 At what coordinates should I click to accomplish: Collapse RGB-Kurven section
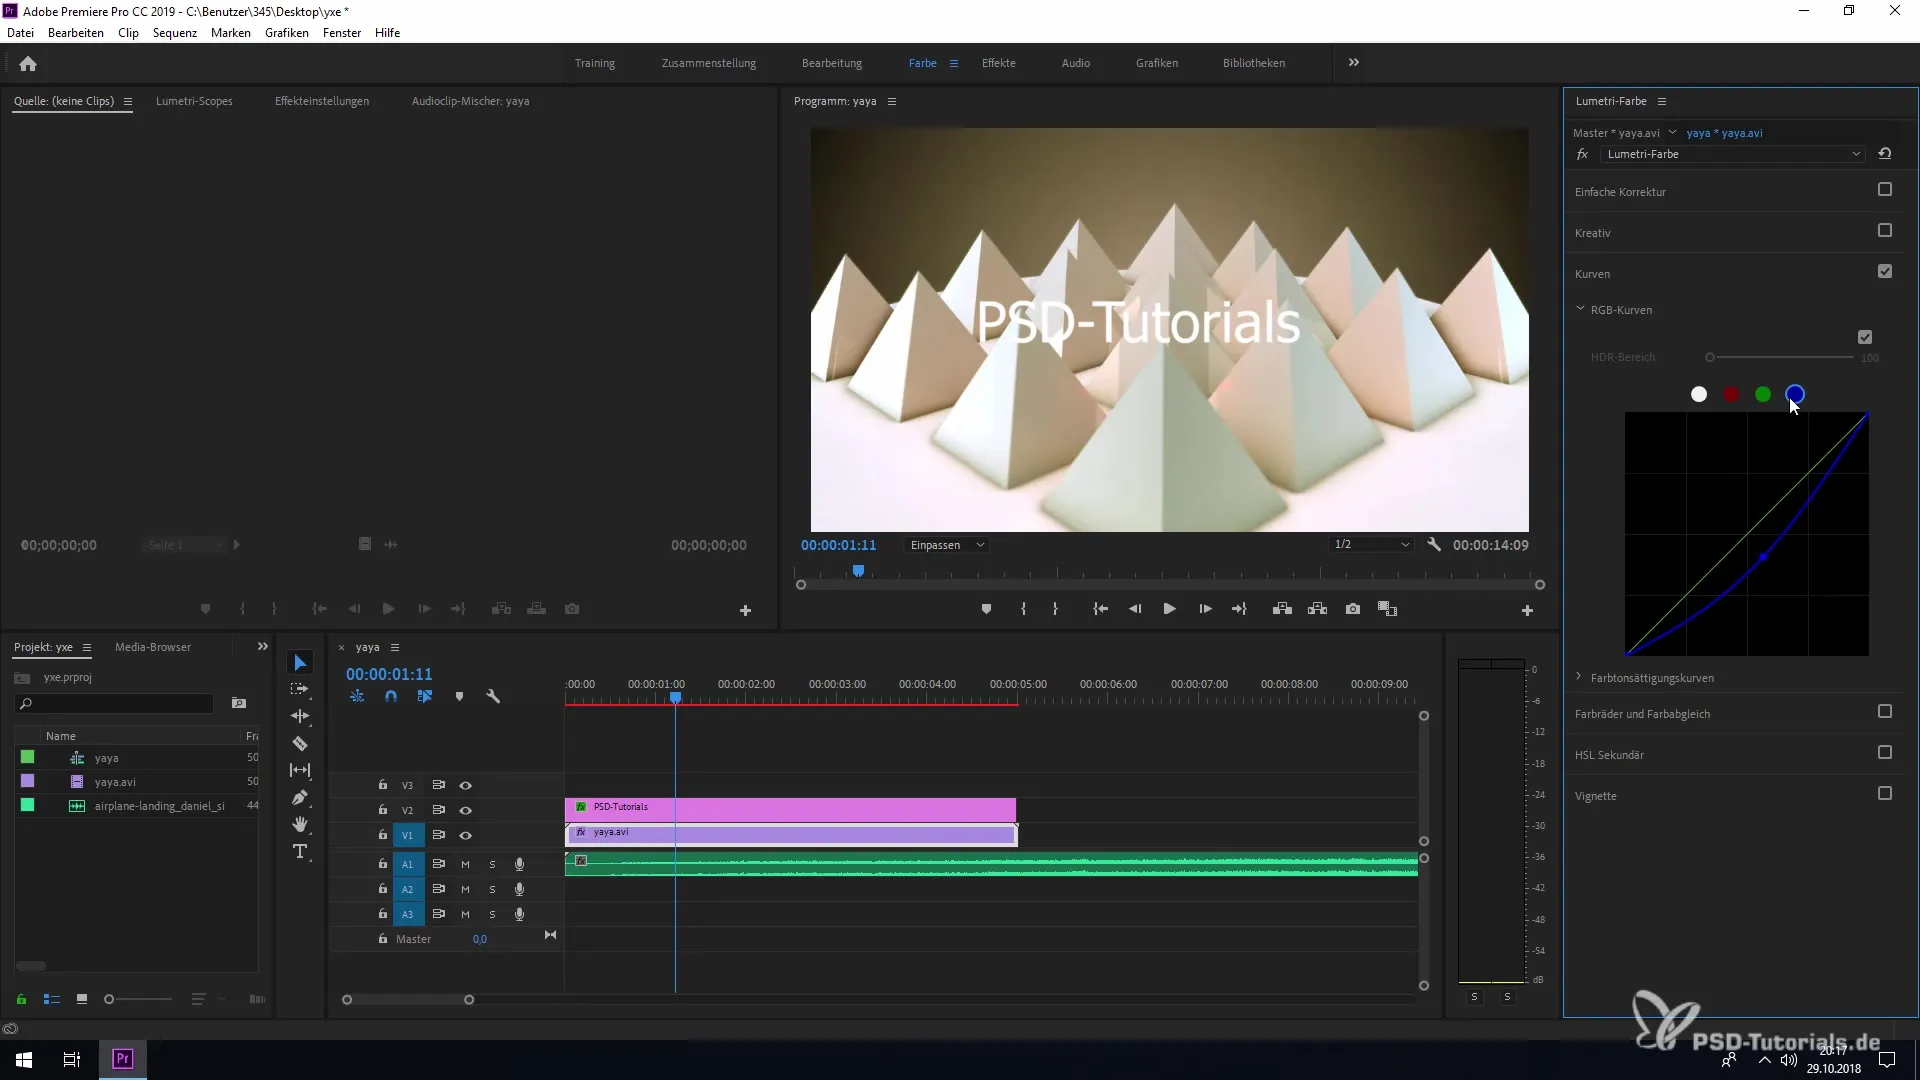pos(1580,310)
